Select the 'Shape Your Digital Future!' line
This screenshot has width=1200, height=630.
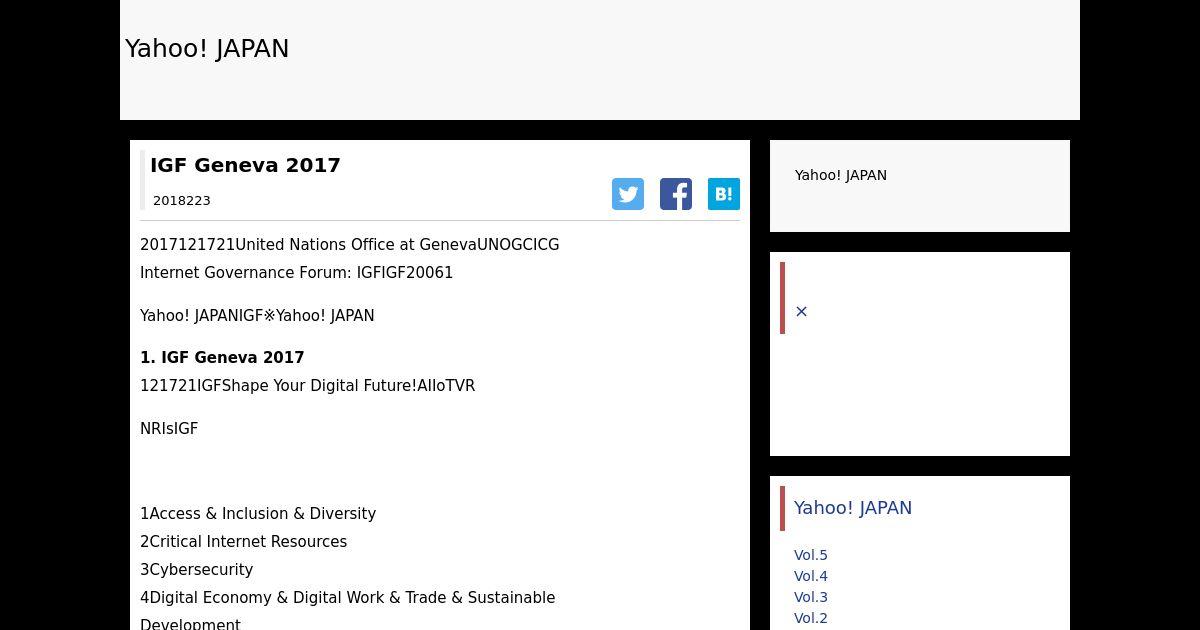point(308,386)
